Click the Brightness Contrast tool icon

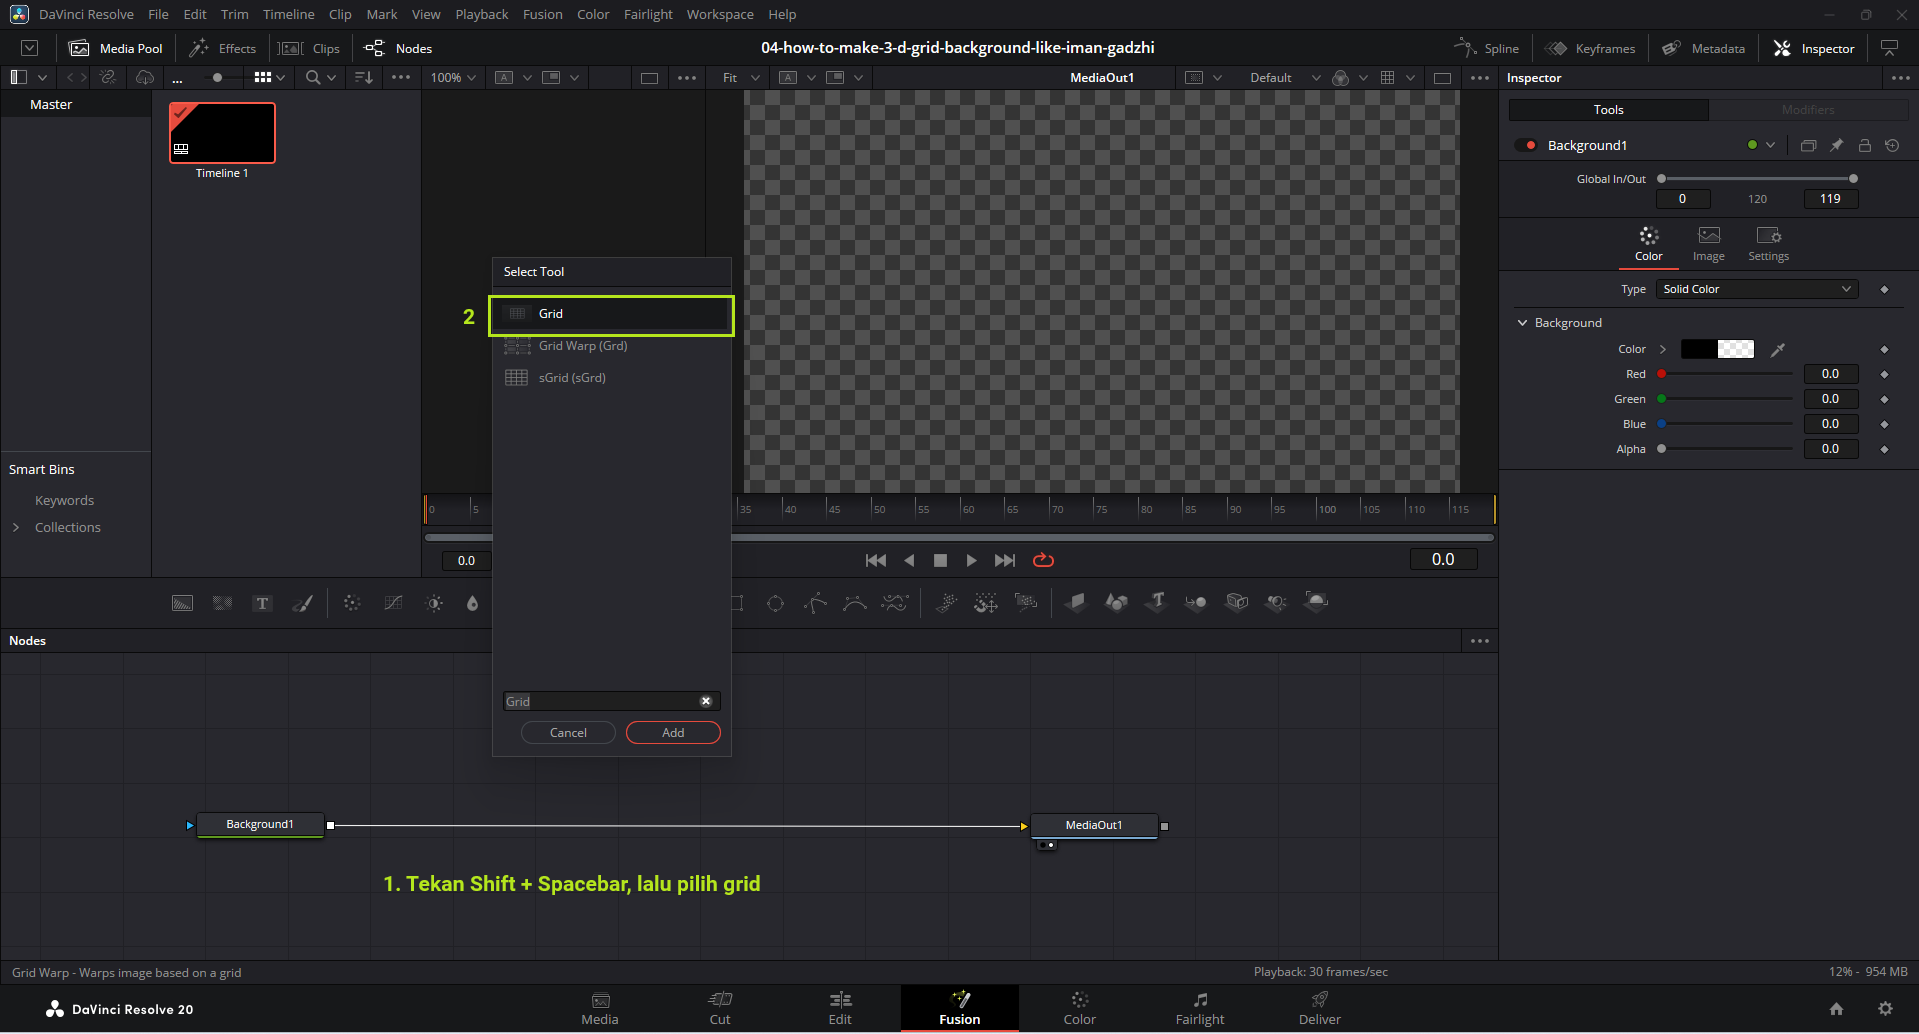coord(434,603)
